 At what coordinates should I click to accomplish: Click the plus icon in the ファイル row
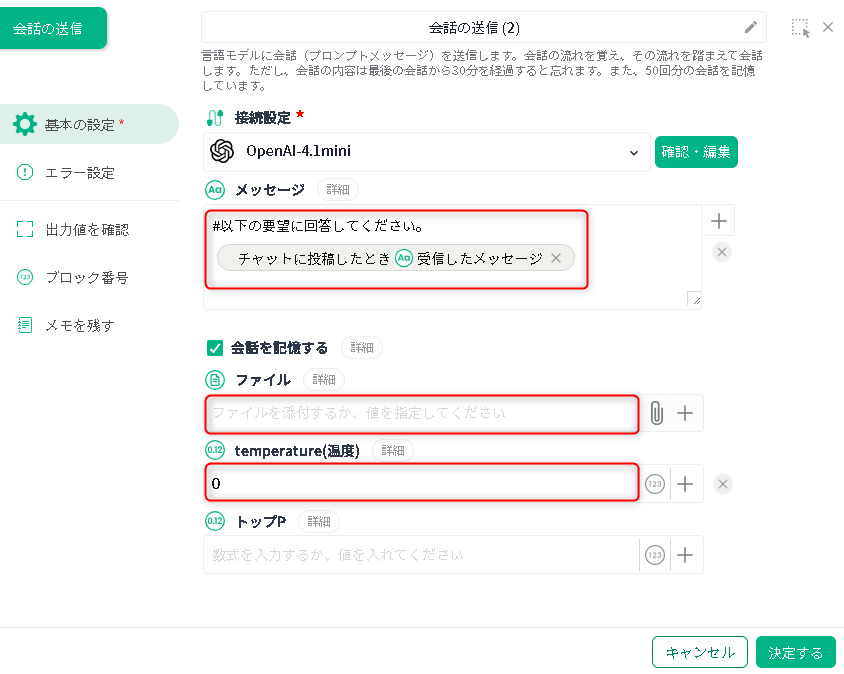coord(685,413)
